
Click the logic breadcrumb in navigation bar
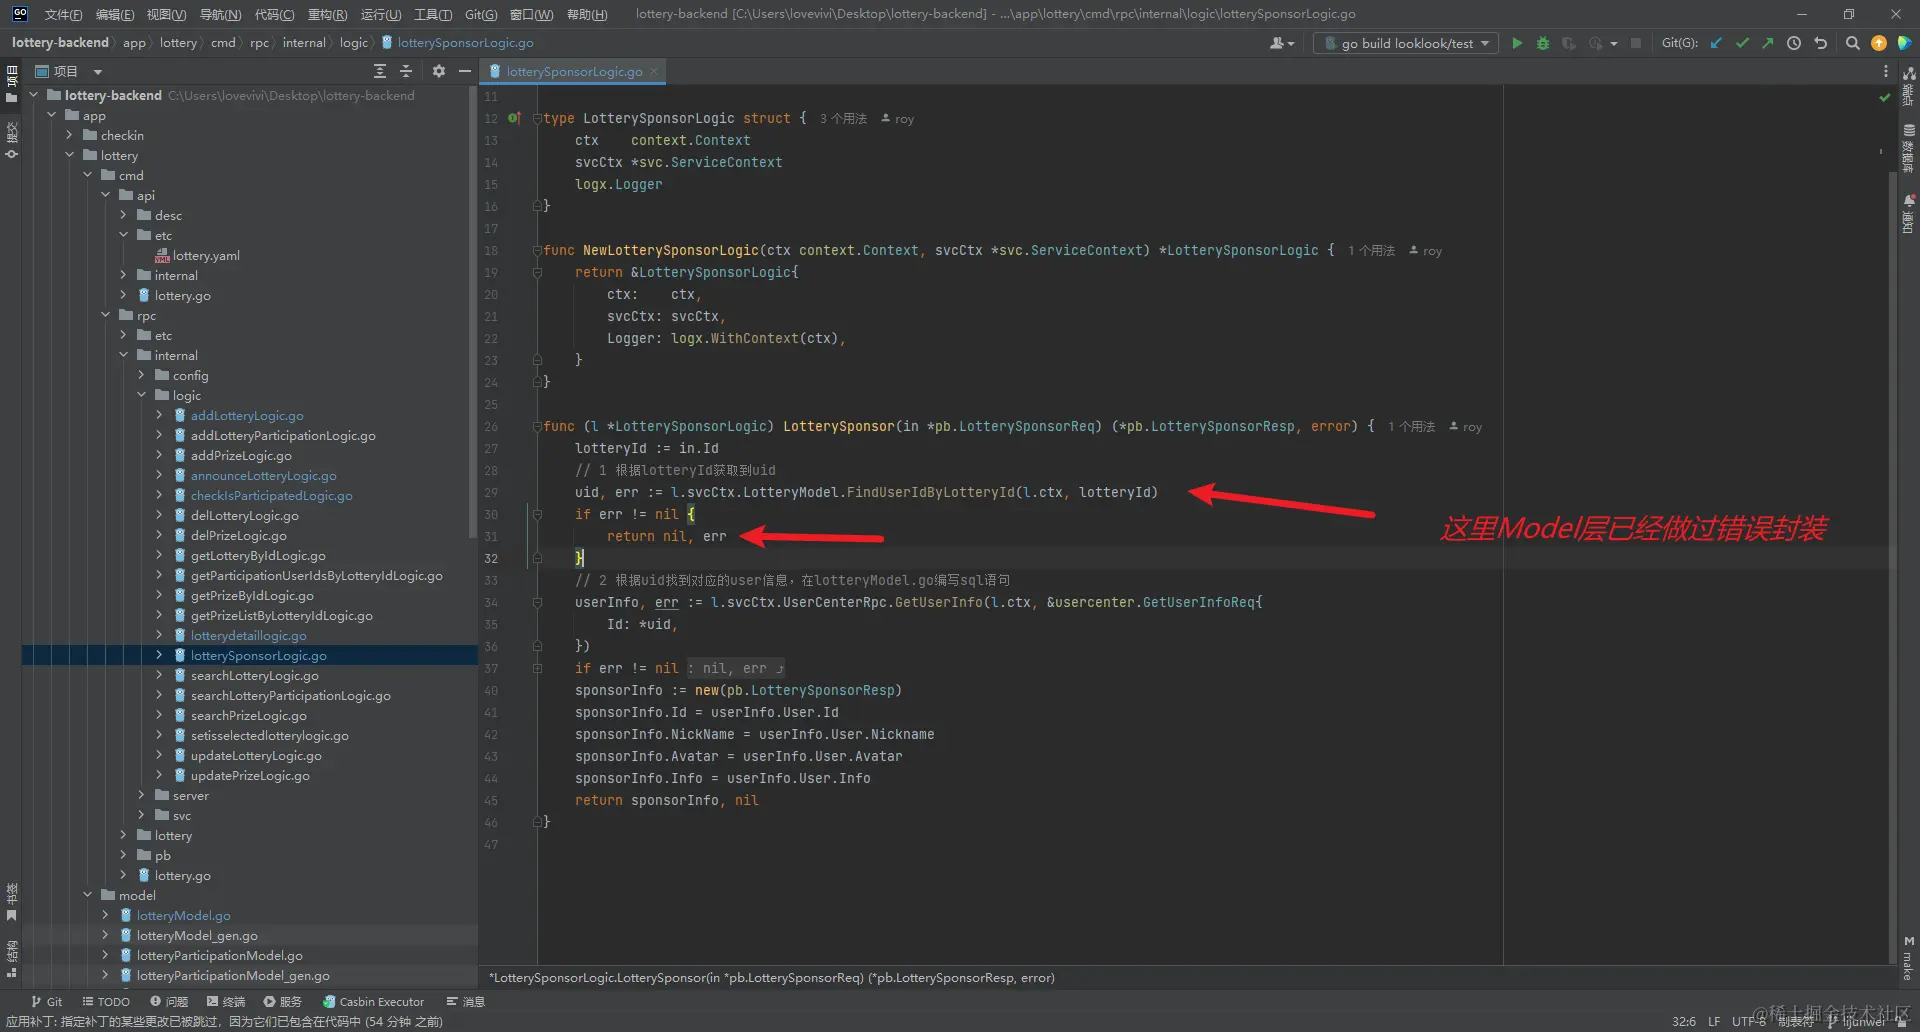[x=354, y=43]
